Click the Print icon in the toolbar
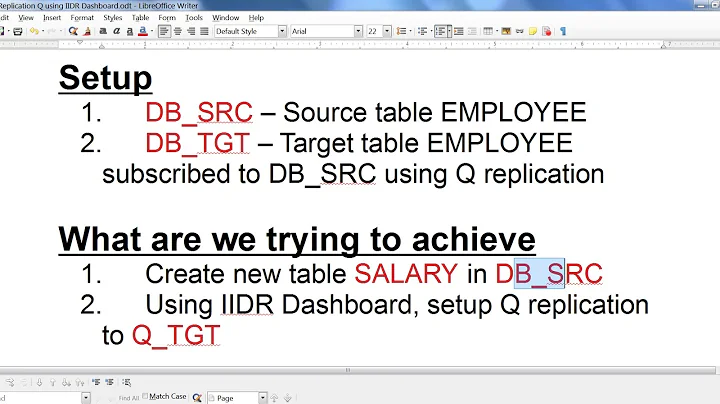Image resolution: width=720 pixels, height=404 pixels. click(18, 31)
